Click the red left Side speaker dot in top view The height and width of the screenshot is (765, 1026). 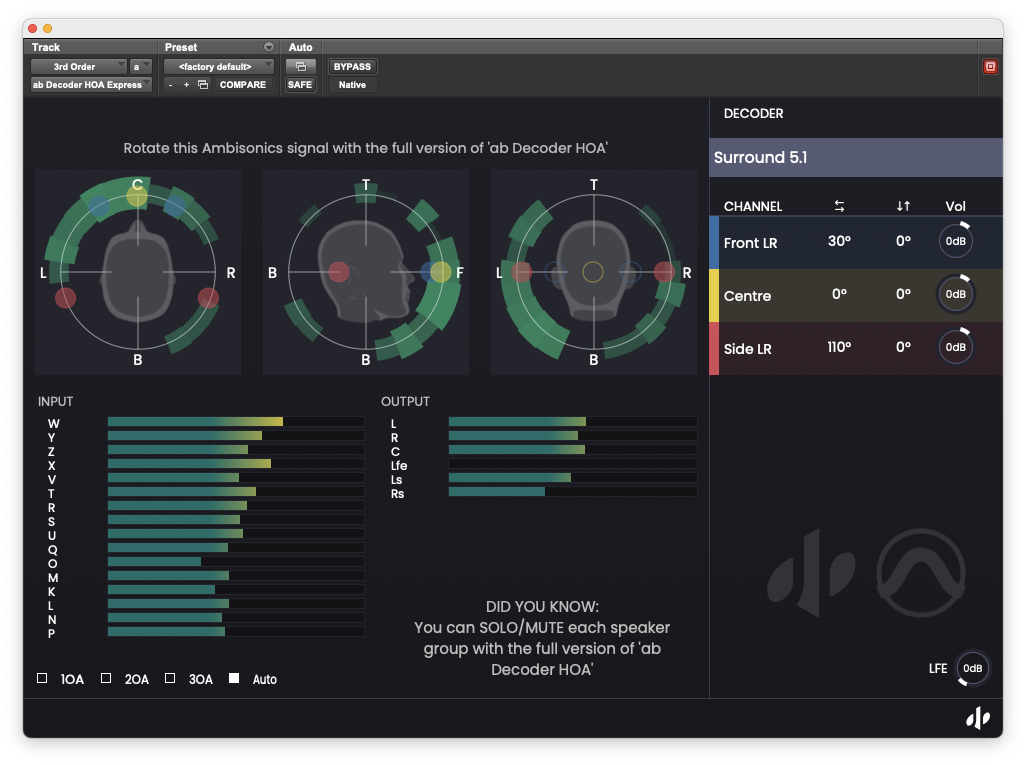(x=65, y=298)
